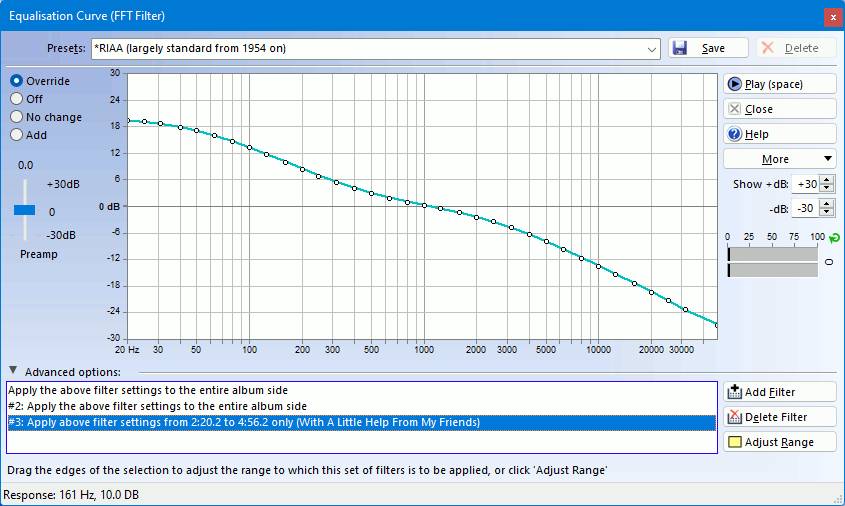Click the -30dB mark on Preamp slider

click(61, 235)
